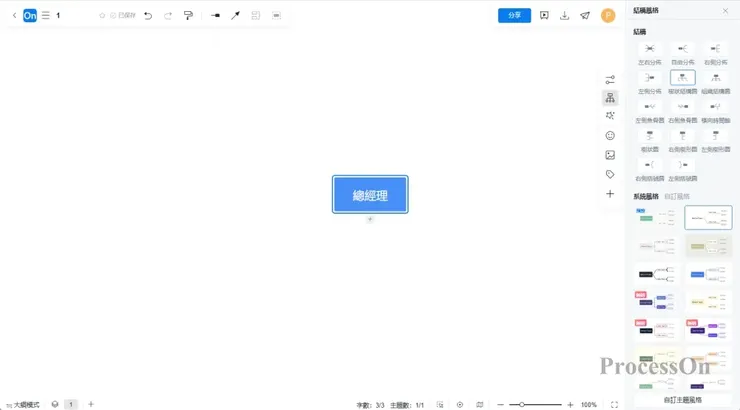Open the orange user avatar menu
The width and height of the screenshot is (740, 410).
pyautogui.click(x=608, y=16)
